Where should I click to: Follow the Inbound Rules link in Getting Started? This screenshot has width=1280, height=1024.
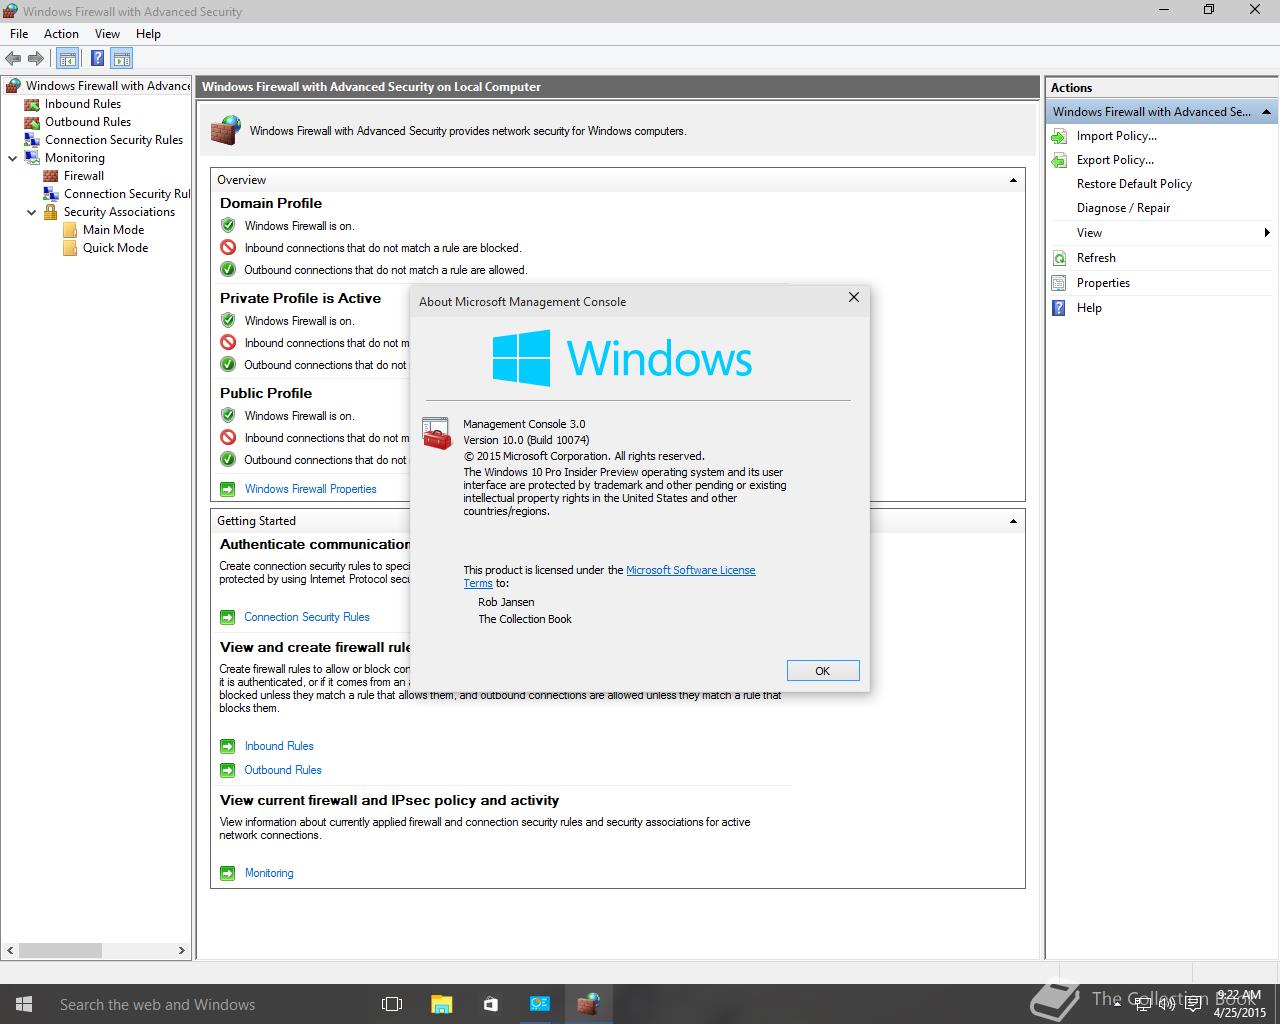(279, 746)
